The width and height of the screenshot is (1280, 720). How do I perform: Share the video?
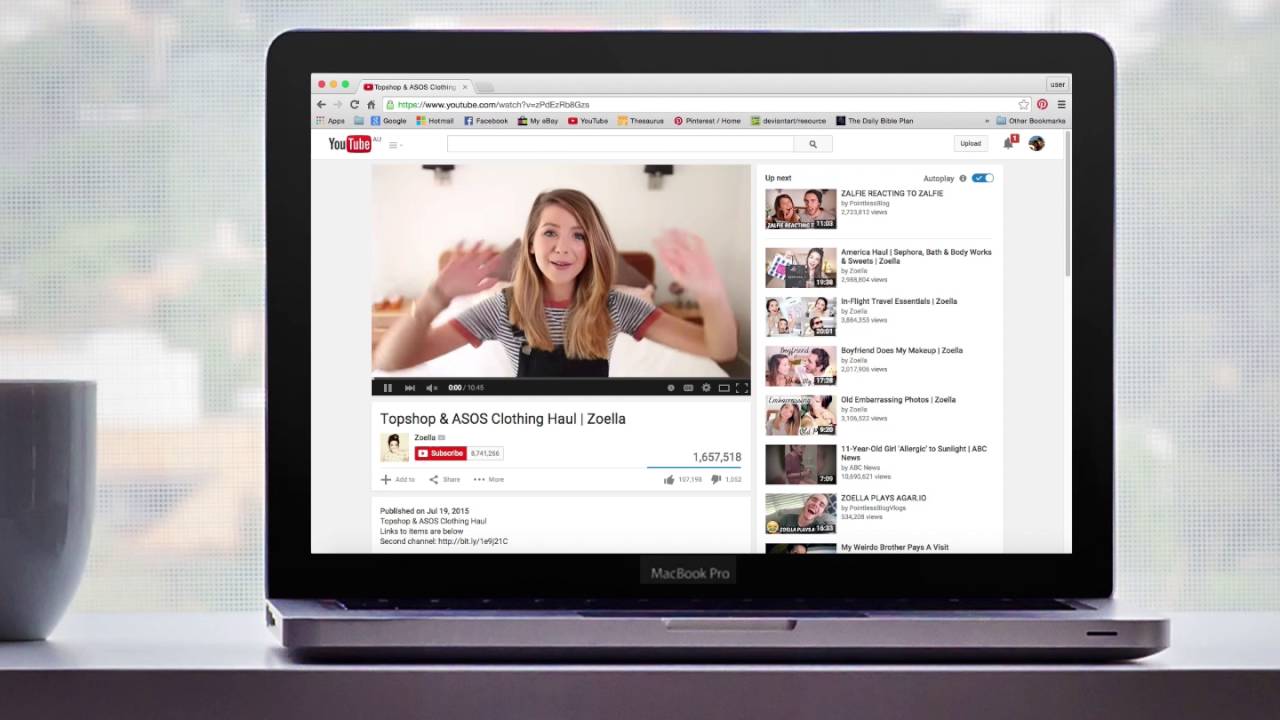(445, 480)
